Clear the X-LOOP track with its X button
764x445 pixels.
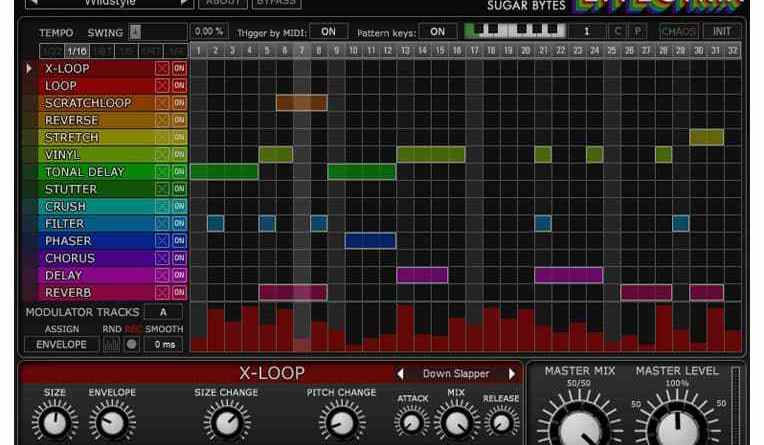(162, 69)
